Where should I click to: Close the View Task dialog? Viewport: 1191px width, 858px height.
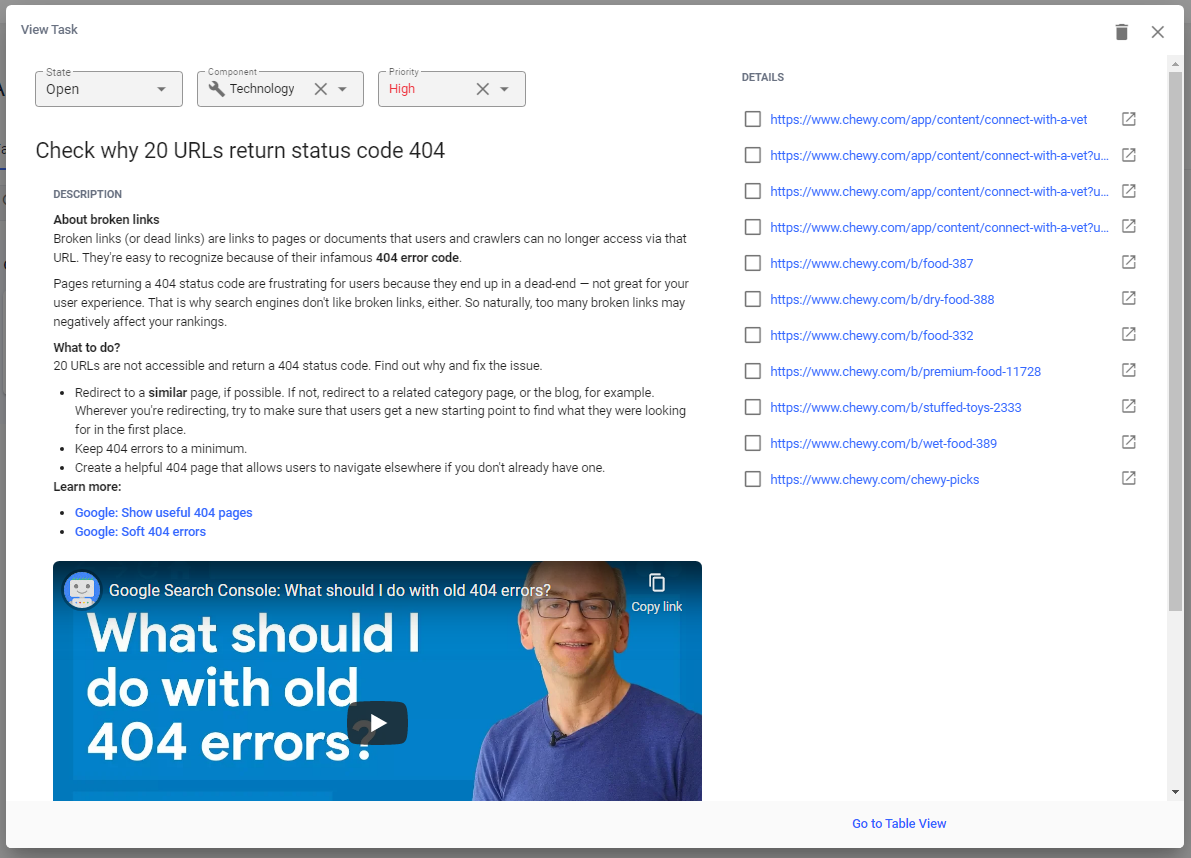(x=1157, y=32)
